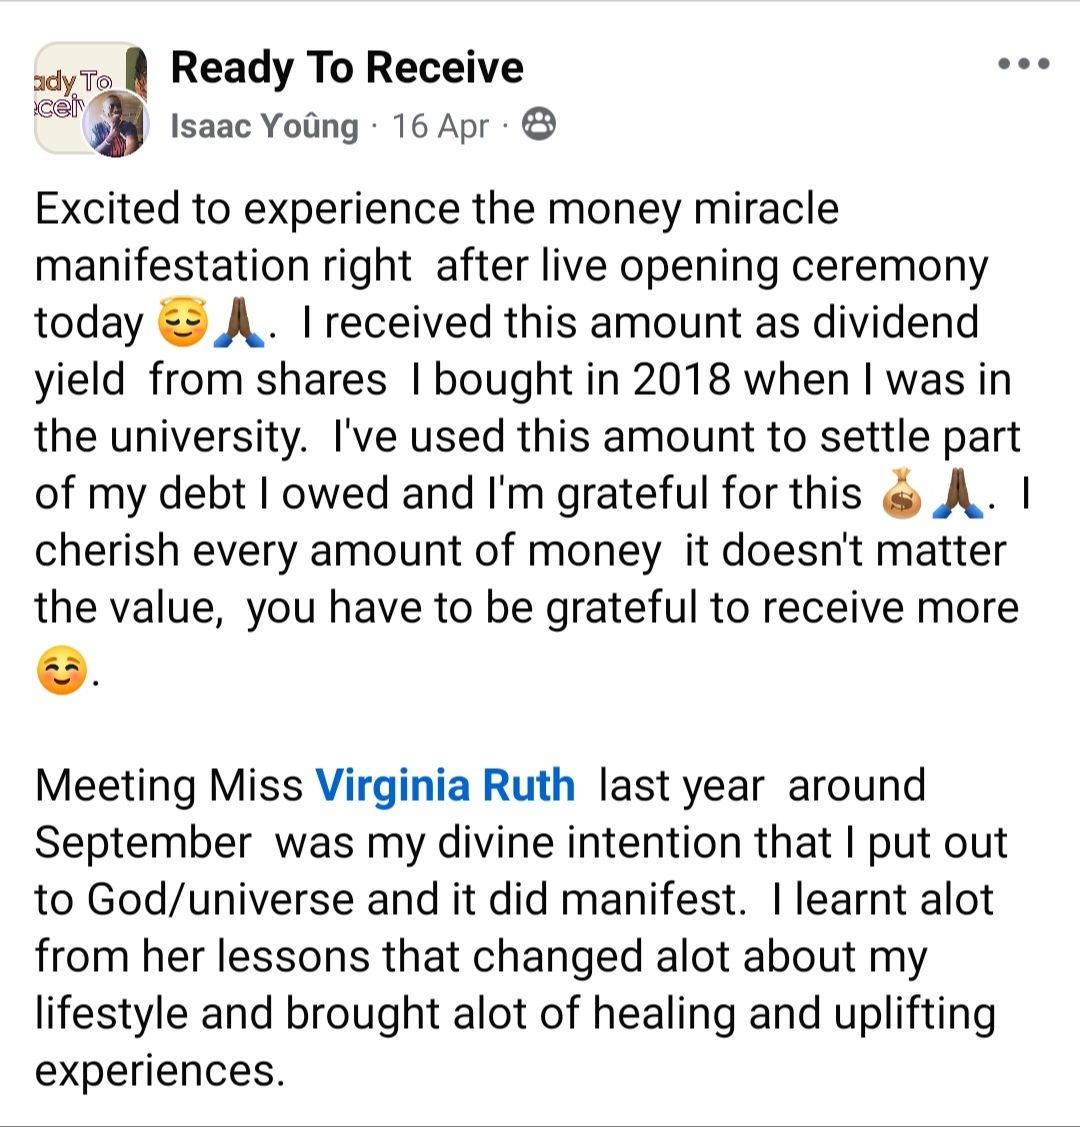Click the blushing smile emoji ending first paragraph
Screen dimensions: 1080x1127
(62, 671)
